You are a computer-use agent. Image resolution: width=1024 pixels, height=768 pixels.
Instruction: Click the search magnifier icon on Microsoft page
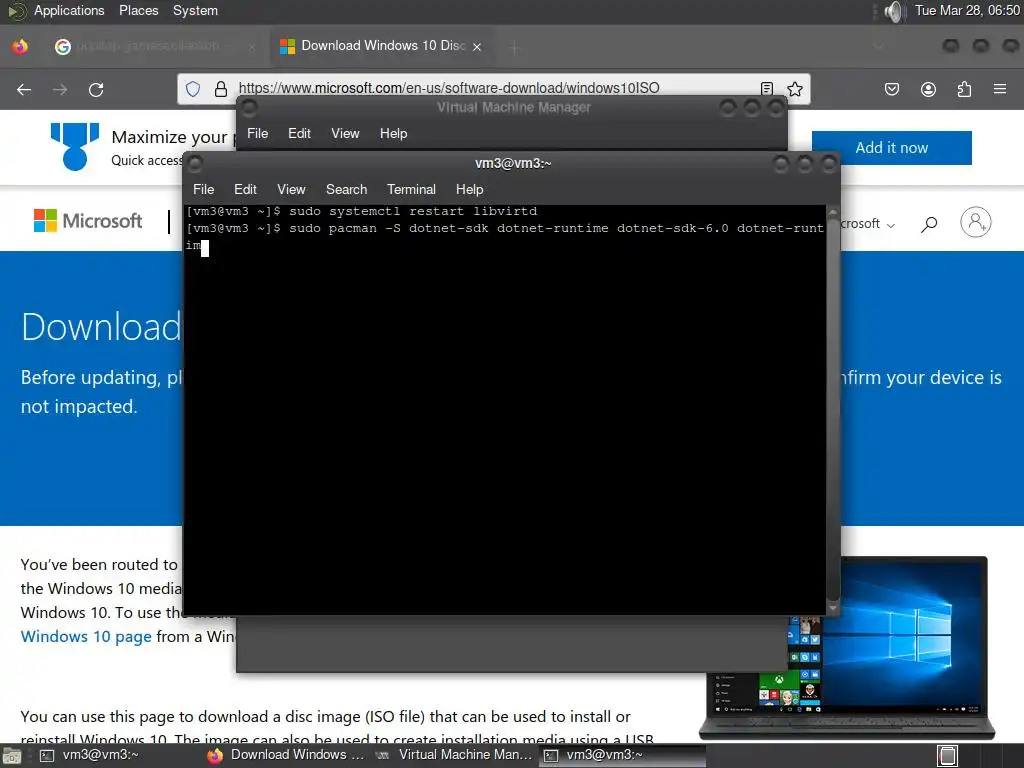pos(929,224)
